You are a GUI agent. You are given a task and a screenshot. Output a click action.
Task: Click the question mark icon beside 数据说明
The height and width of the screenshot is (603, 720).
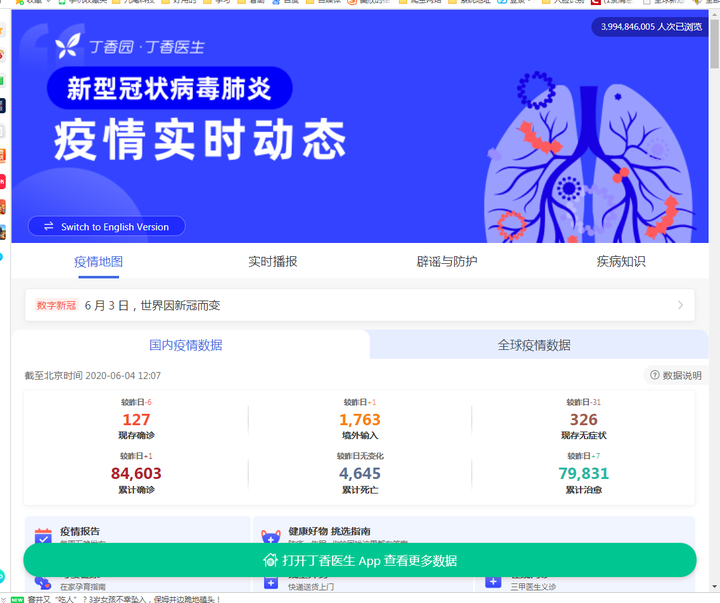coord(654,375)
